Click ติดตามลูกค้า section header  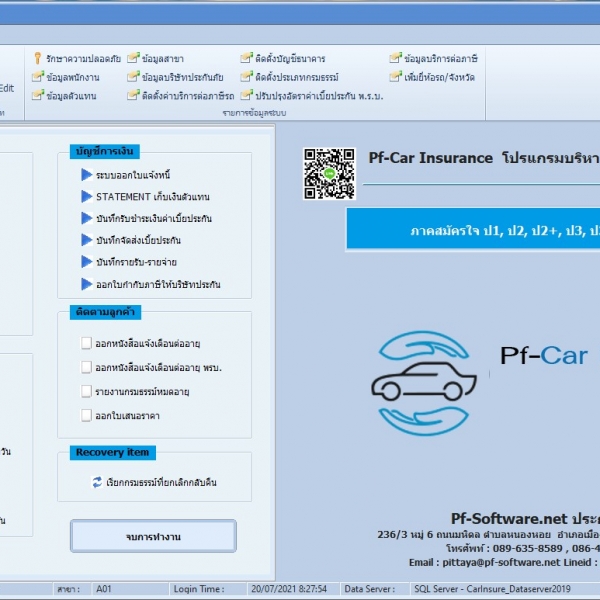click(x=105, y=312)
